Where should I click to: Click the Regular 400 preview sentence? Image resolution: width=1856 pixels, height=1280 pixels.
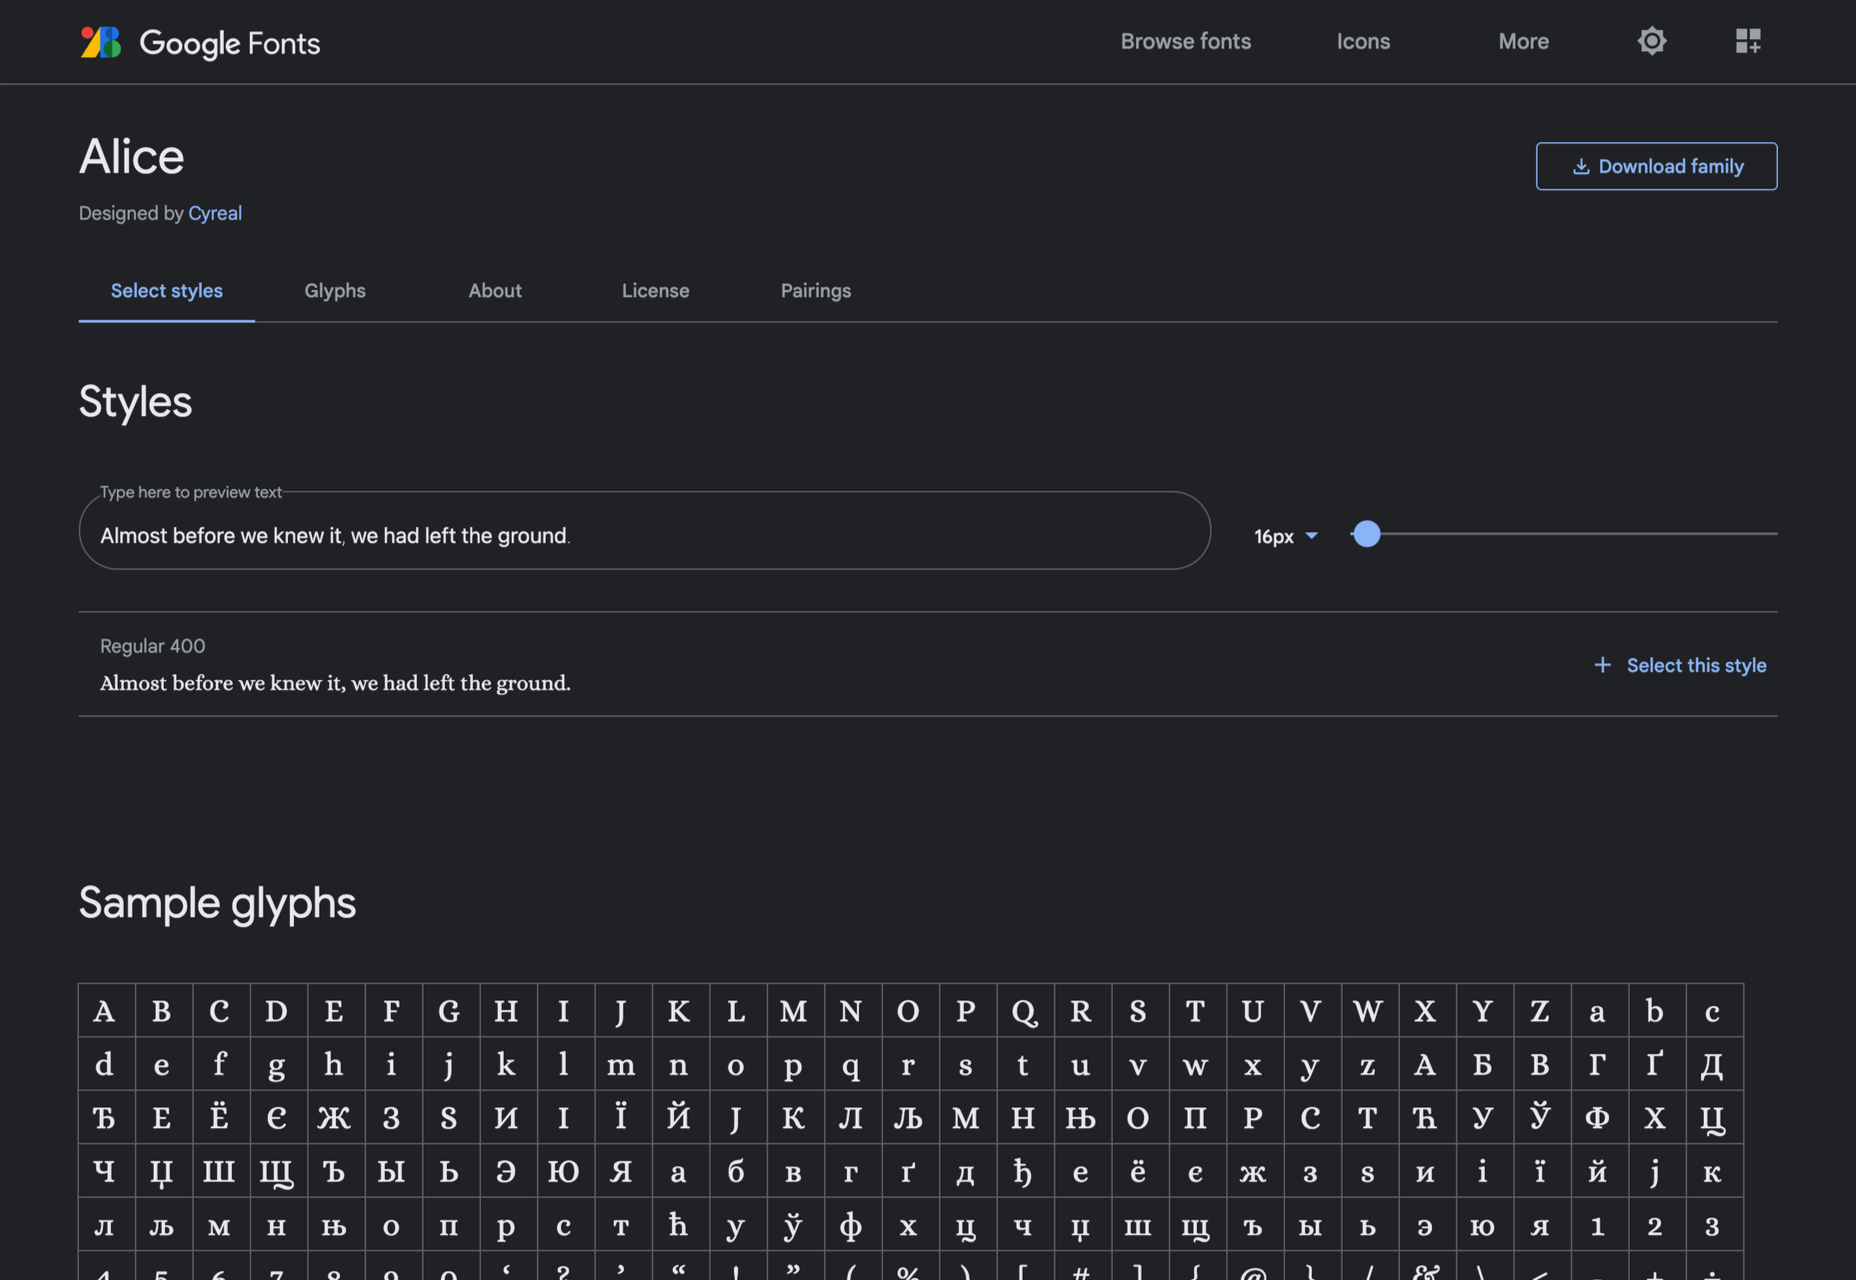(335, 683)
